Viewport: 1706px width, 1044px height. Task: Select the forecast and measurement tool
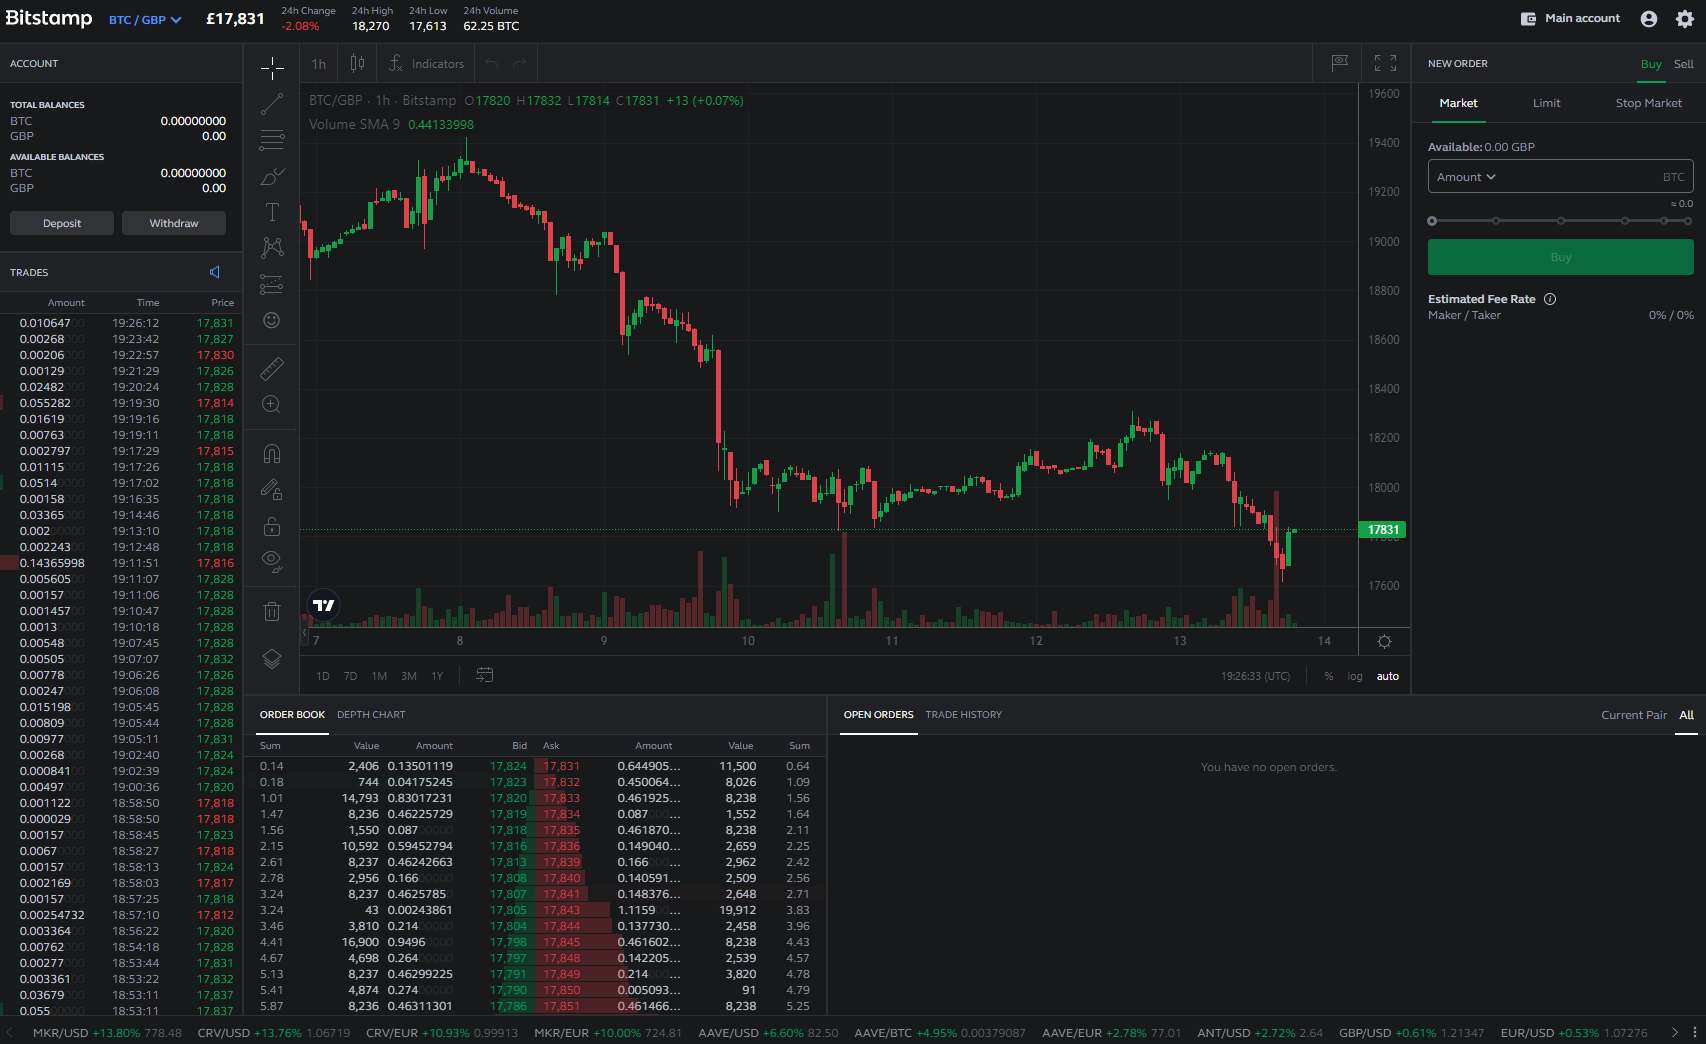(x=272, y=284)
